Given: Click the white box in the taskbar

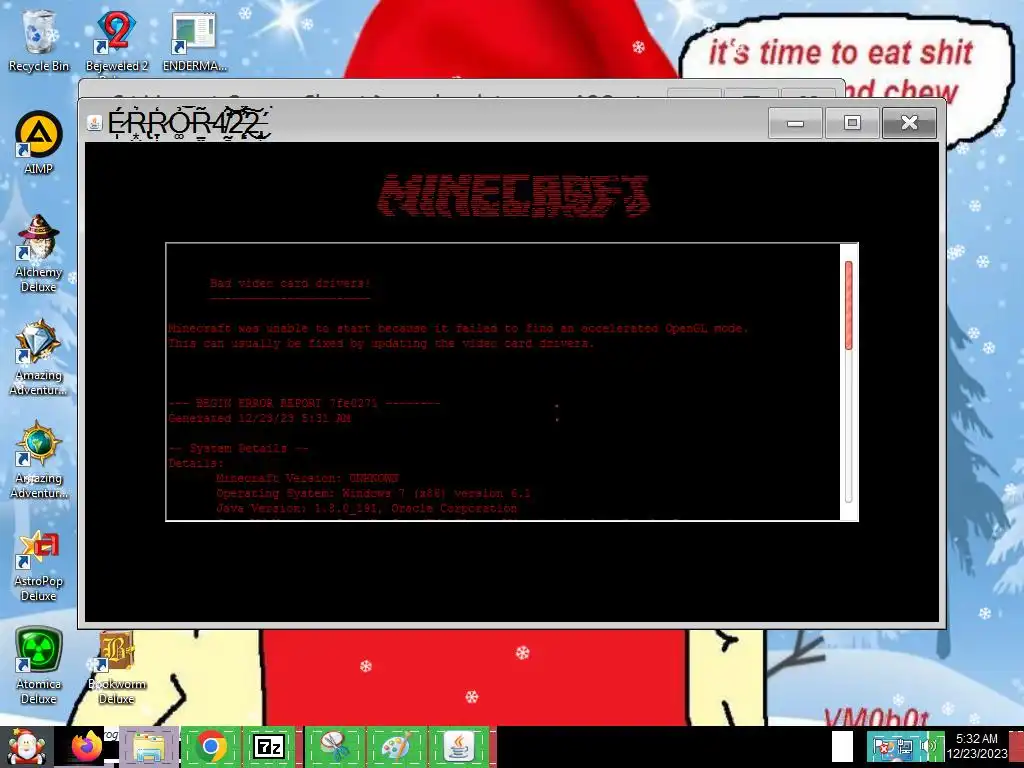Looking at the screenshot, I should [842, 746].
